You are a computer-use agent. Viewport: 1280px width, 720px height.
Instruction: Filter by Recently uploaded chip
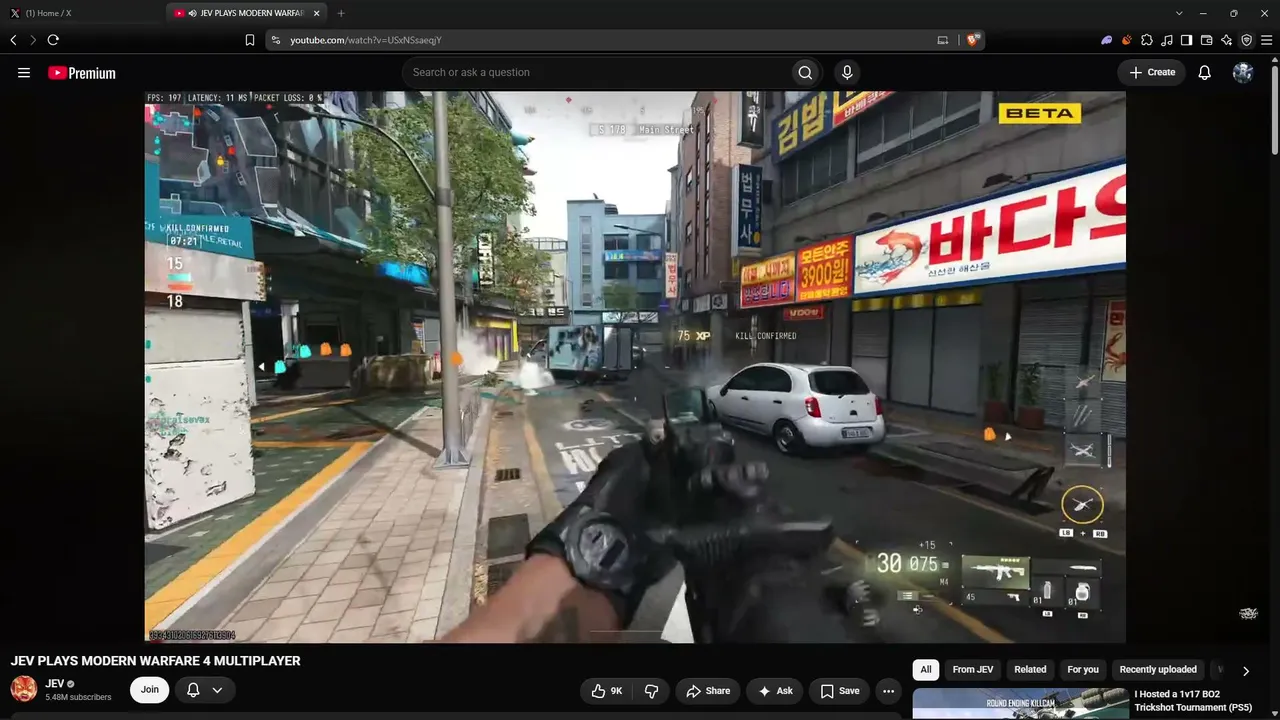pyautogui.click(x=1158, y=670)
